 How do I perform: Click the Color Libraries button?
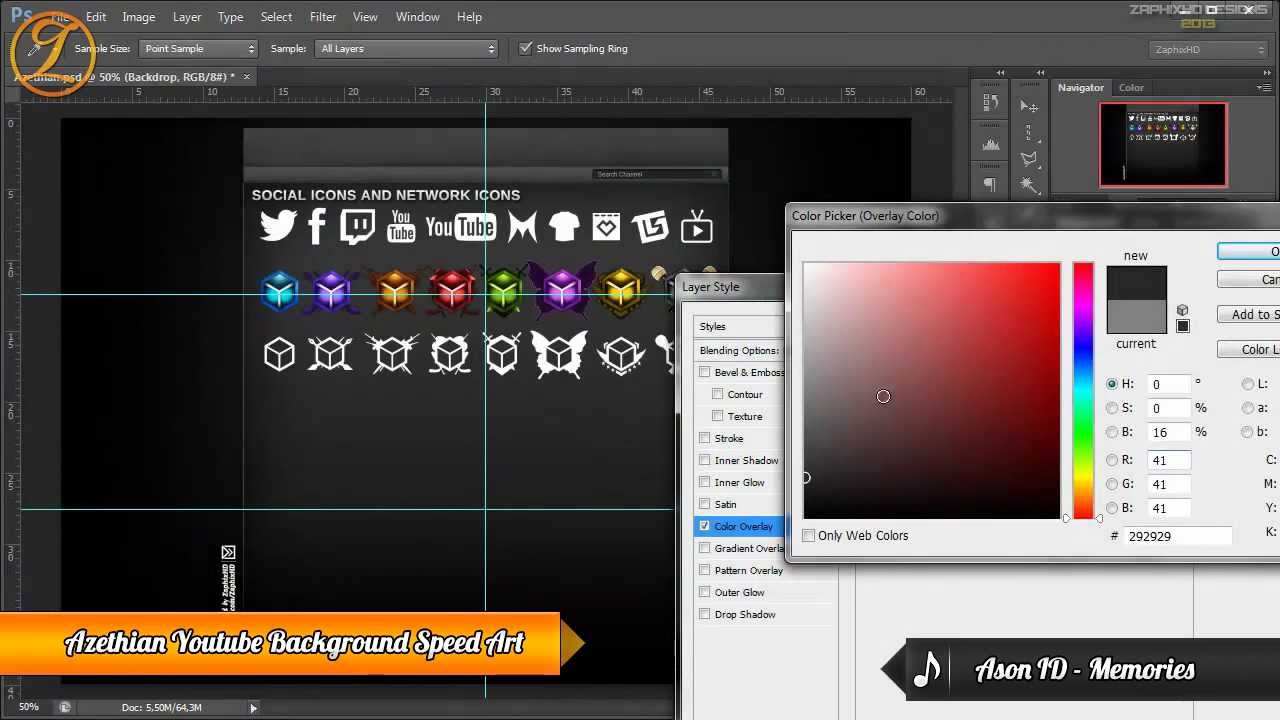click(1249, 349)
